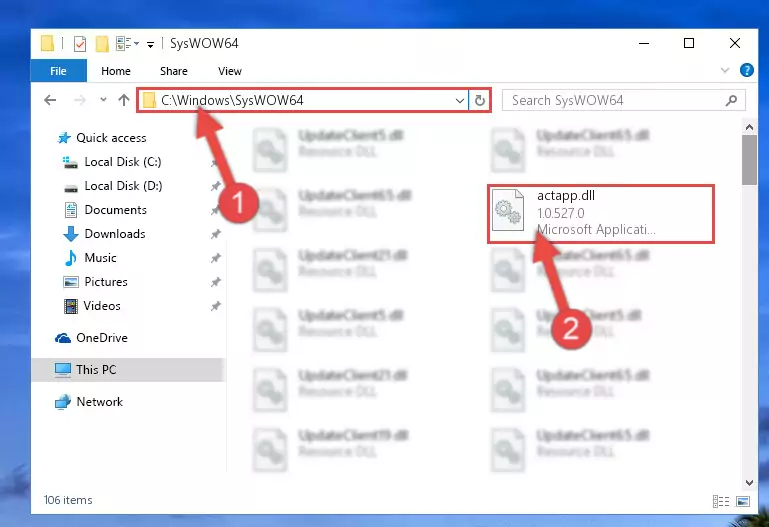769x527 pixels.
Task: Click the Properties quick access toolbar icon
Action: [x=80, y=44]
